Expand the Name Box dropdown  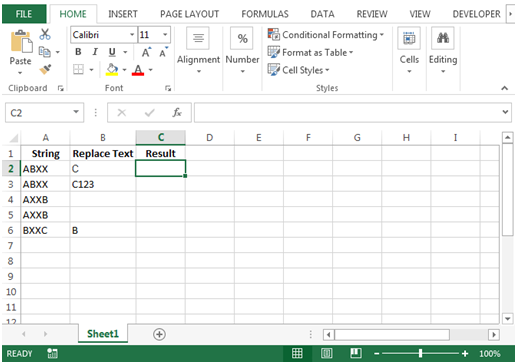76,112
